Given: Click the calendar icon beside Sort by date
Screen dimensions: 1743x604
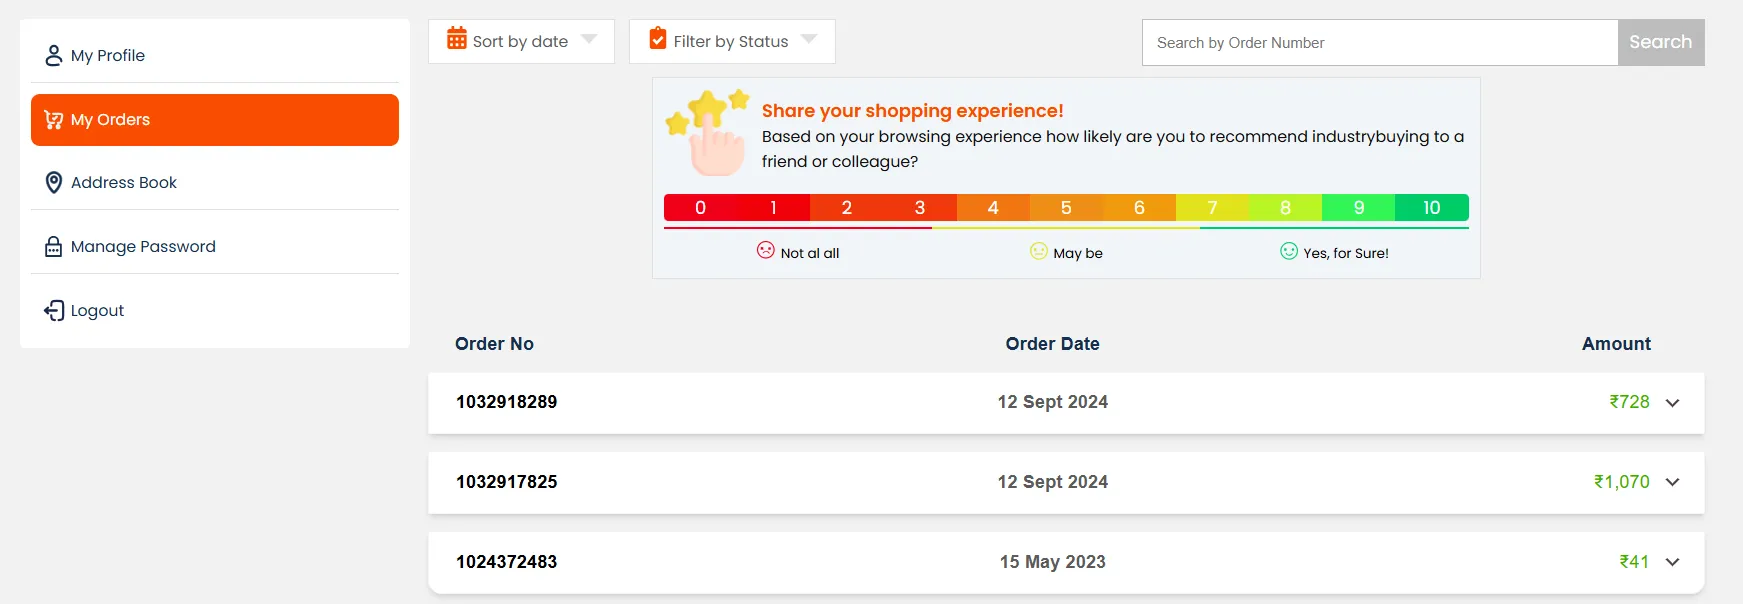Looking at the screenshot, I should [x=457, y=39].
